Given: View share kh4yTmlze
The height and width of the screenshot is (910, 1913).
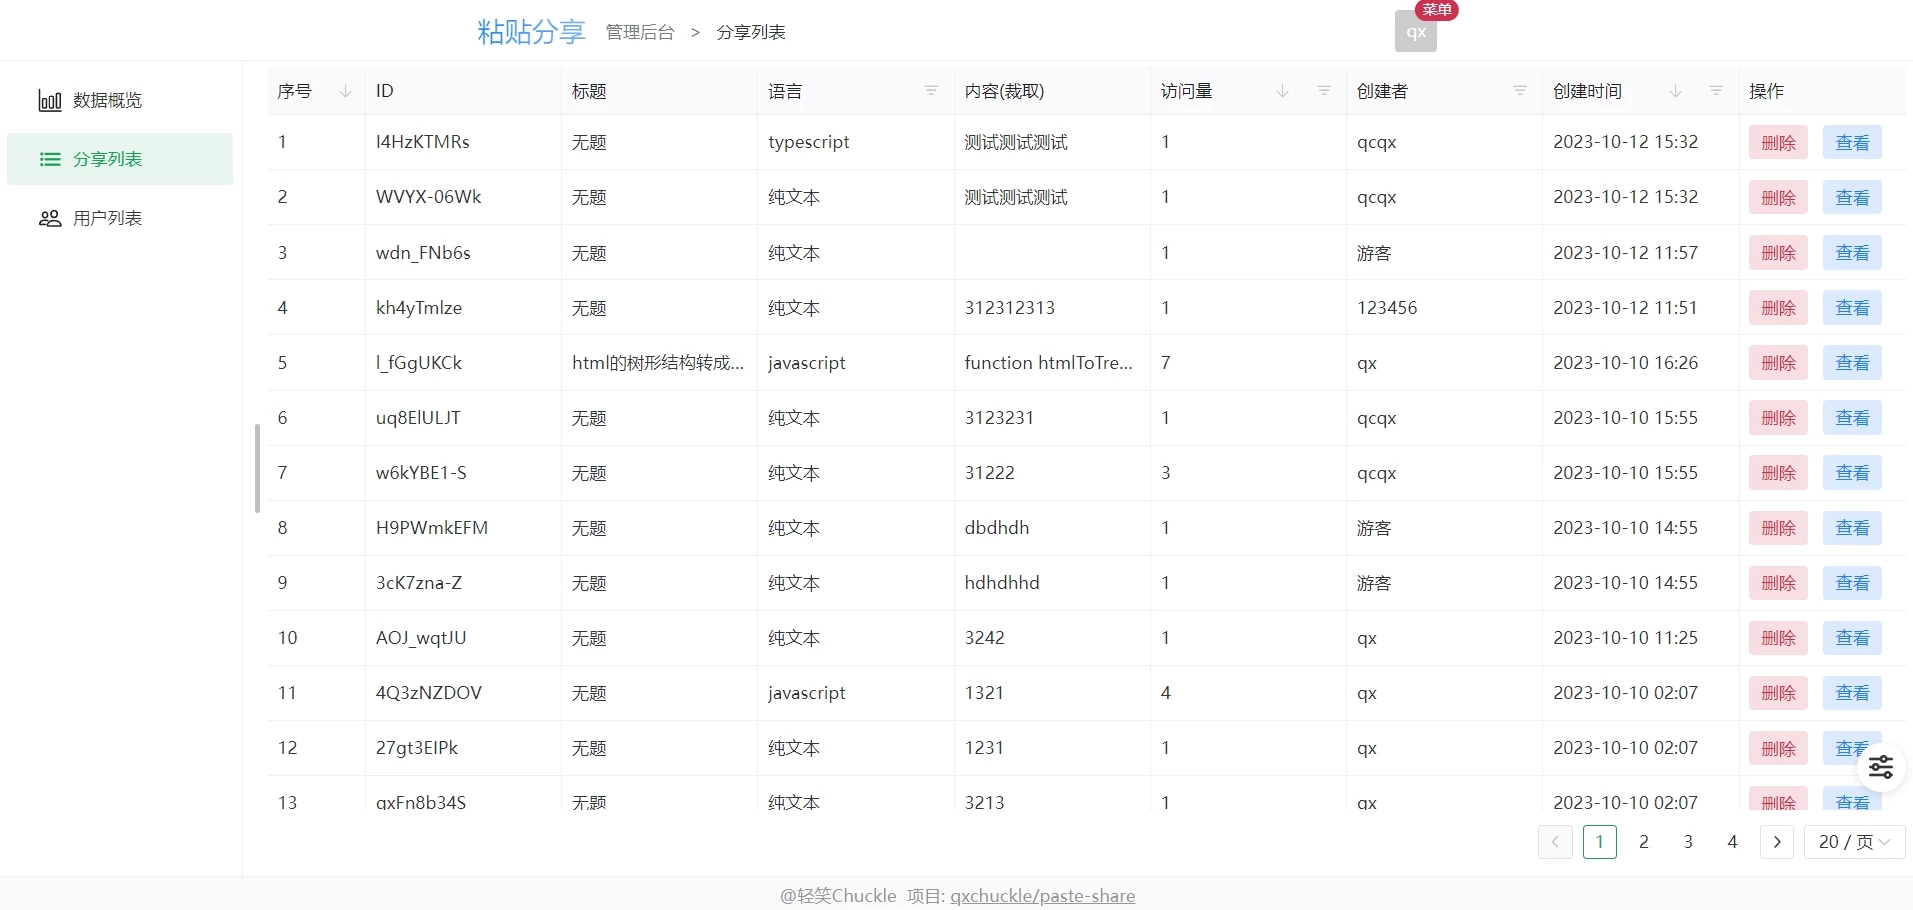Looking at the screenshot, I should point(1852,308).
